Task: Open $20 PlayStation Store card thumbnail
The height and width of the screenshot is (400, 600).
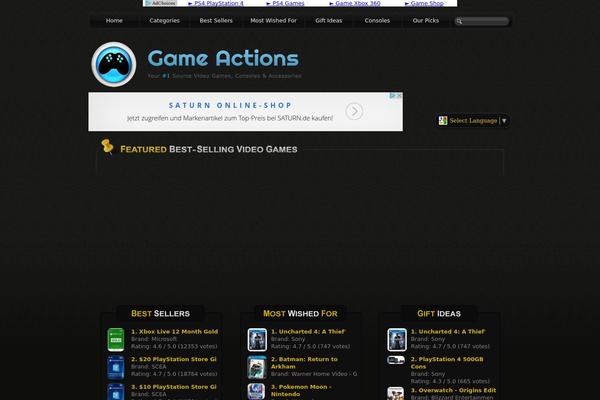Action: pyautogui.click(x=116, y=367)
